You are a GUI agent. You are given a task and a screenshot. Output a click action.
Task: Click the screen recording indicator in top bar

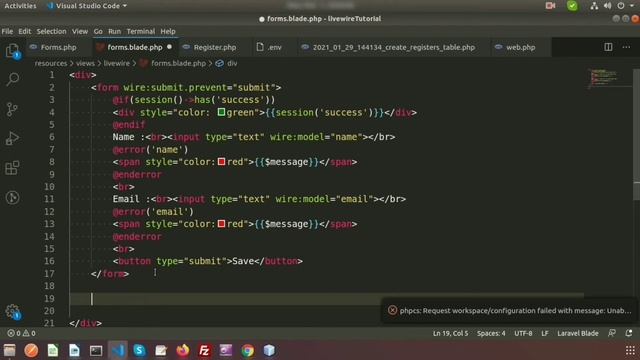[550, 6]
